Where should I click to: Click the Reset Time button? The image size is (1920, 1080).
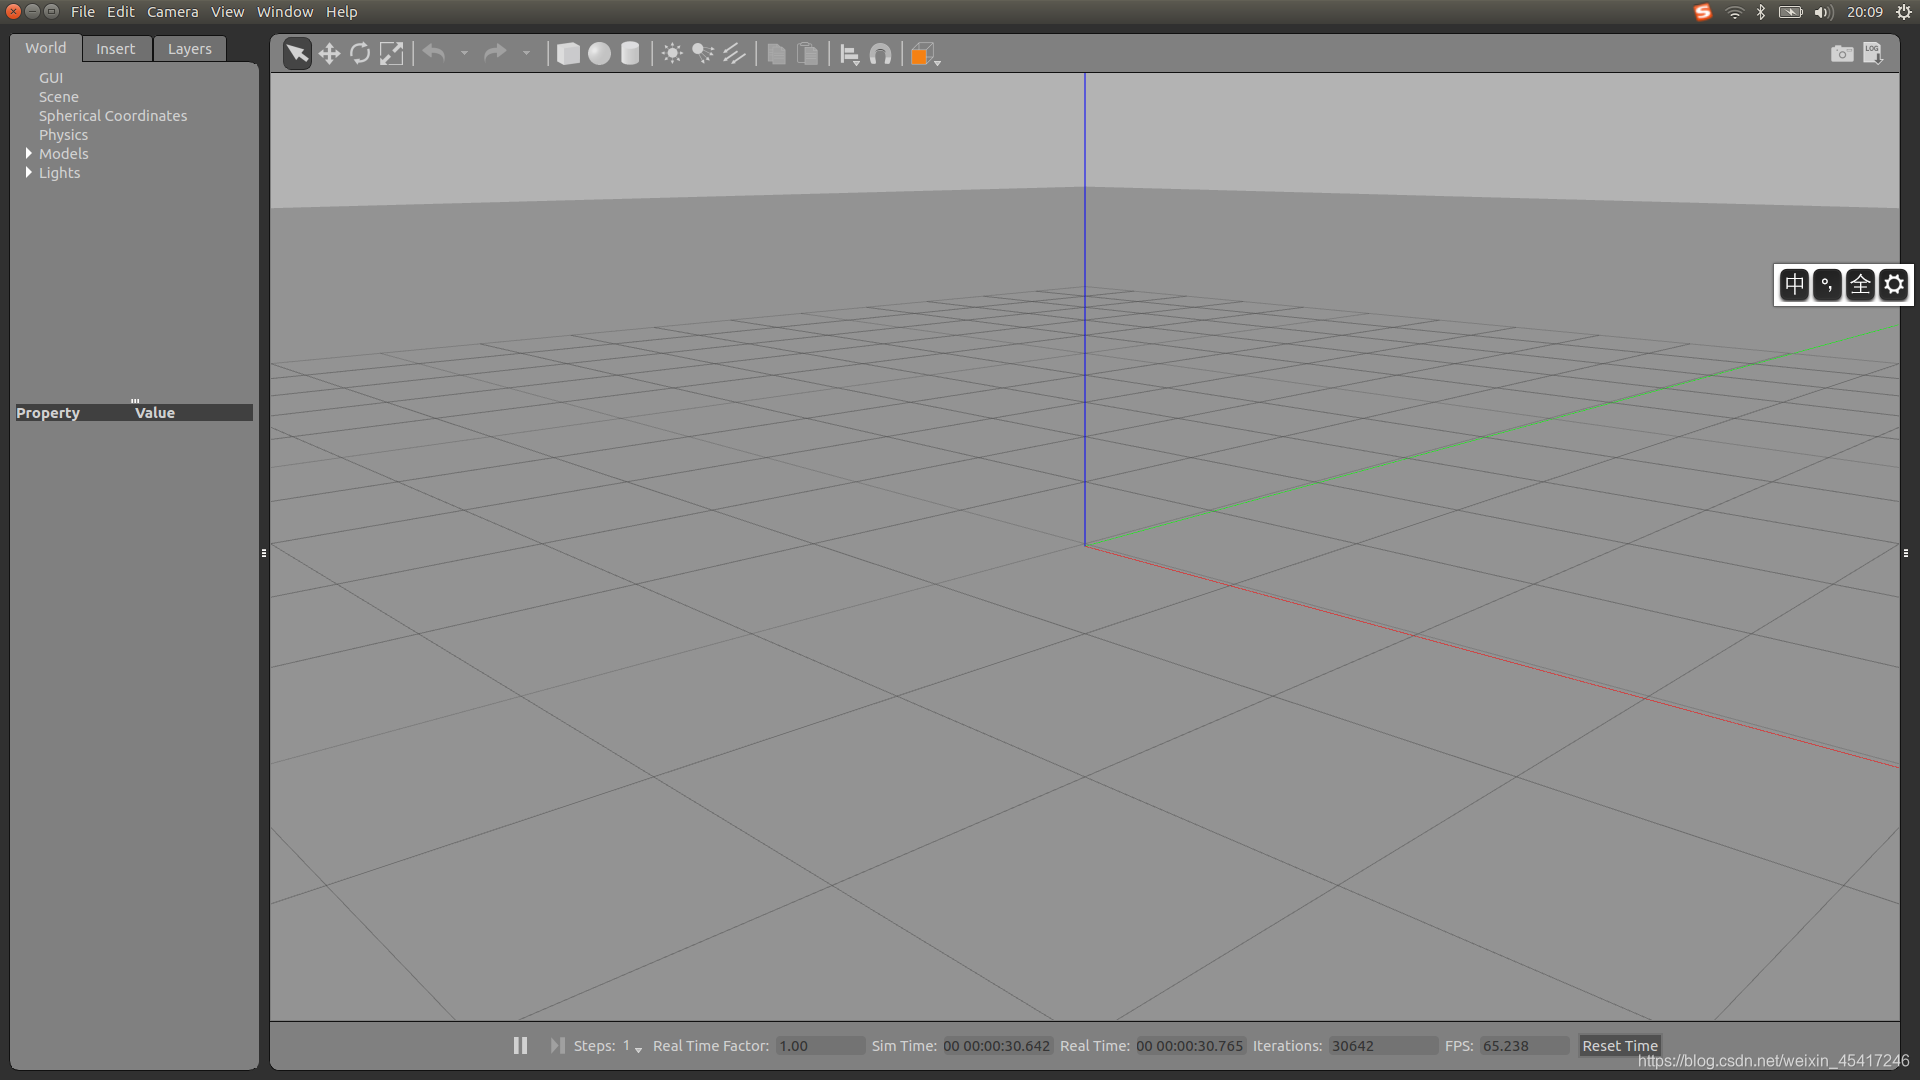pyautogui.click(x=1619, y=1045)
